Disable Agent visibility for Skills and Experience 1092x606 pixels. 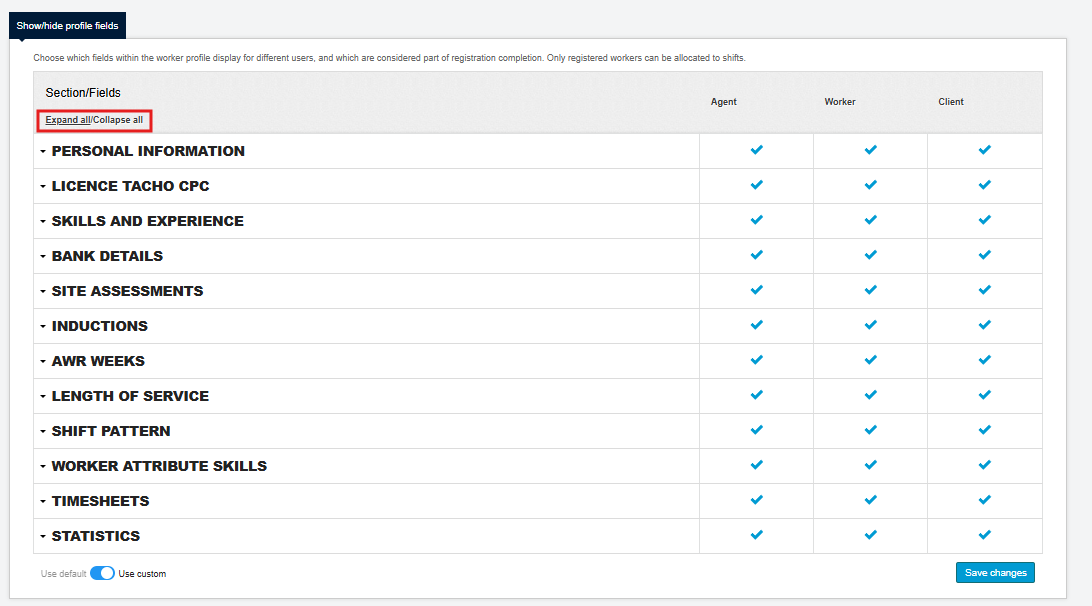(756, 220)
